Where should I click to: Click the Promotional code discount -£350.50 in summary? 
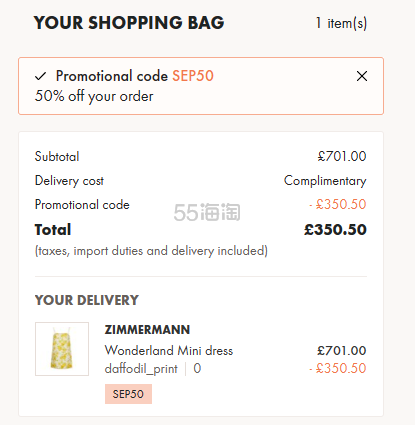[x=338, y=204]
